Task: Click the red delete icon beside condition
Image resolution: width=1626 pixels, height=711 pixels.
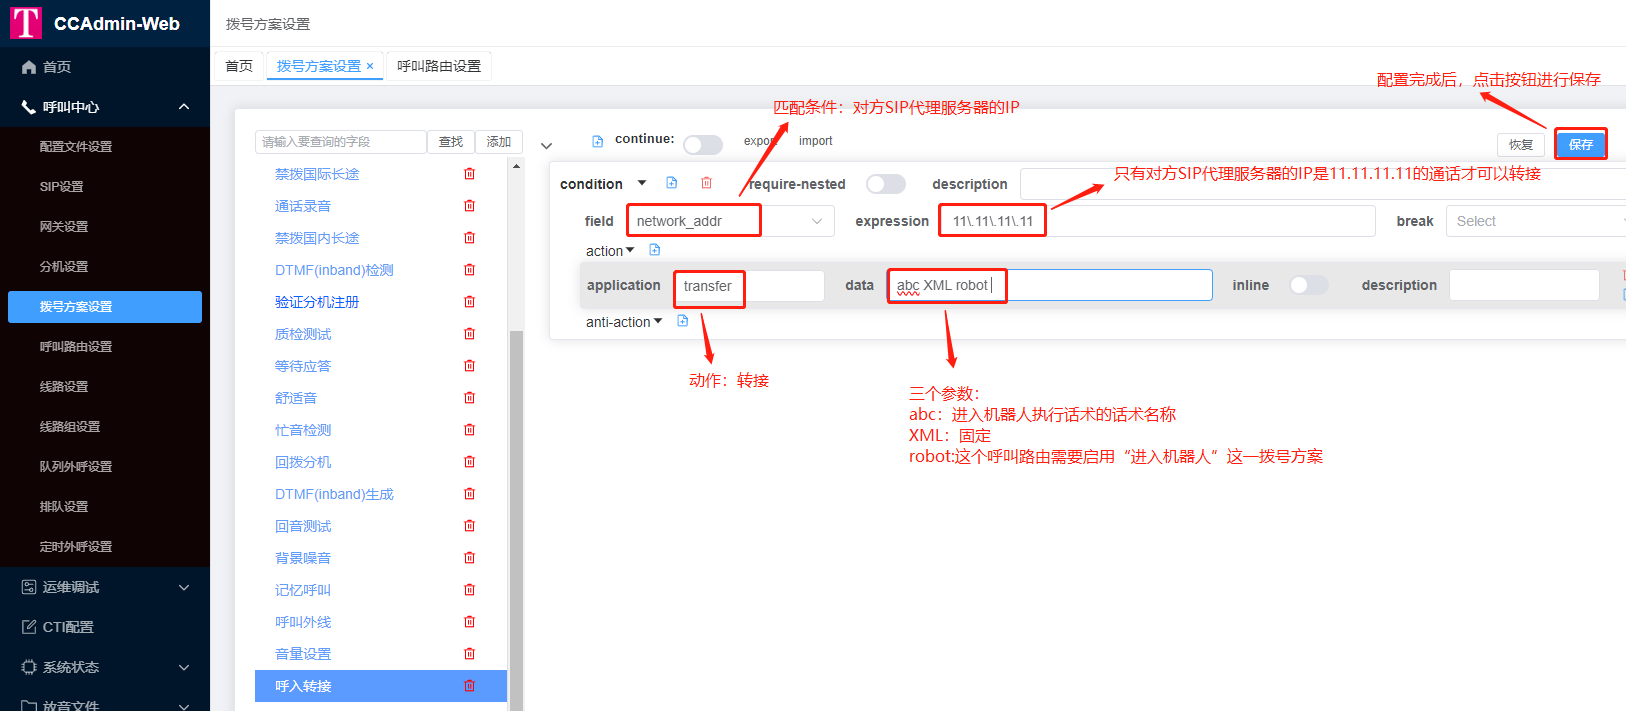Action: click(x=706, y=183)
